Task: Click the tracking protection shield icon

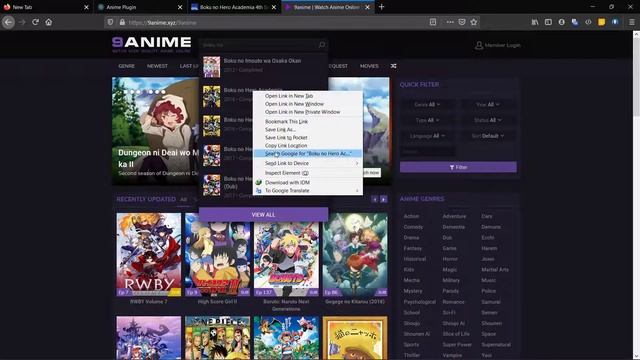Action: (x=110, y=22)
